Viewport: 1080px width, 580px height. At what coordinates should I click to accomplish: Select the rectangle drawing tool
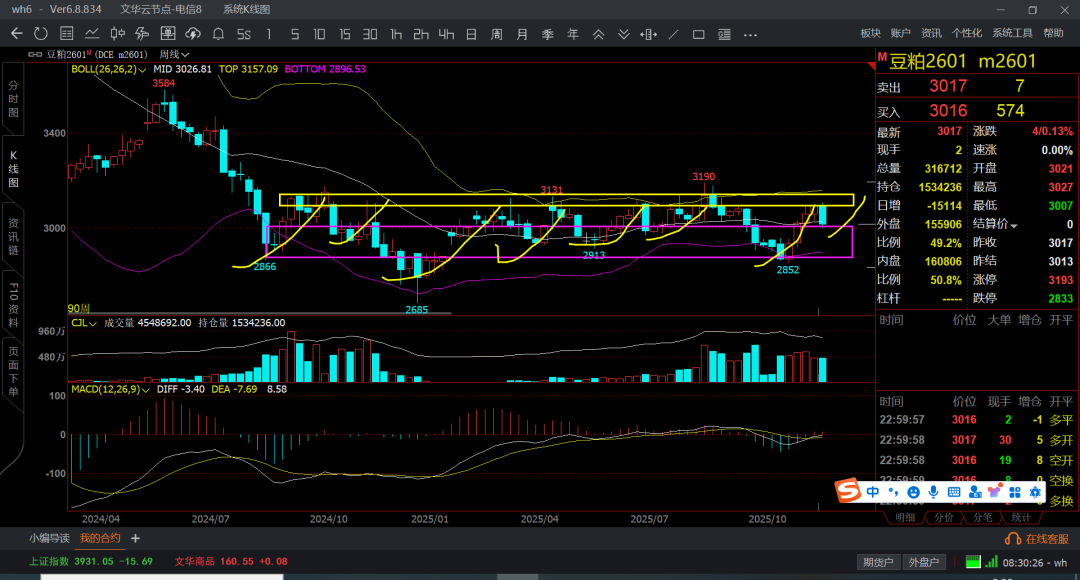tap(698, 33)
